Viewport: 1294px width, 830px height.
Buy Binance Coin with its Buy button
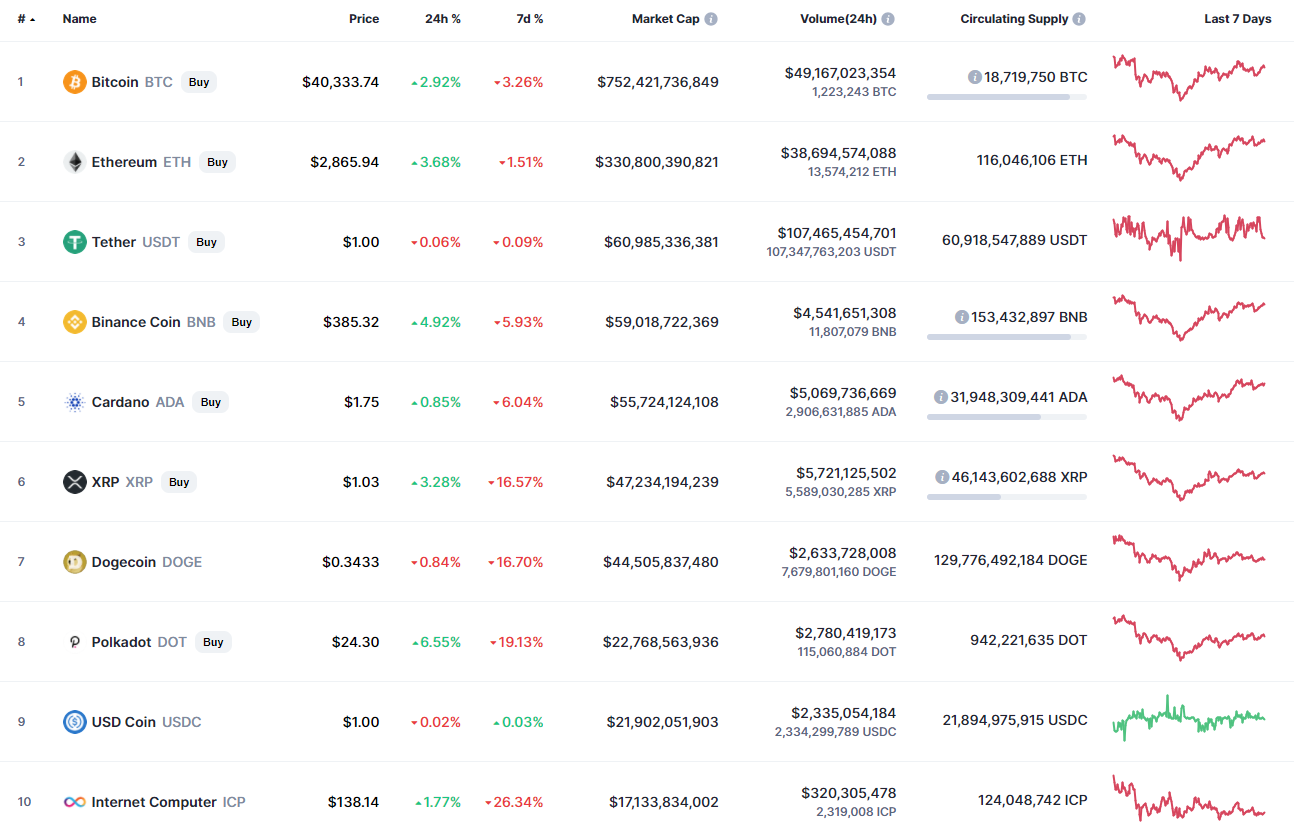coord(241,322)
